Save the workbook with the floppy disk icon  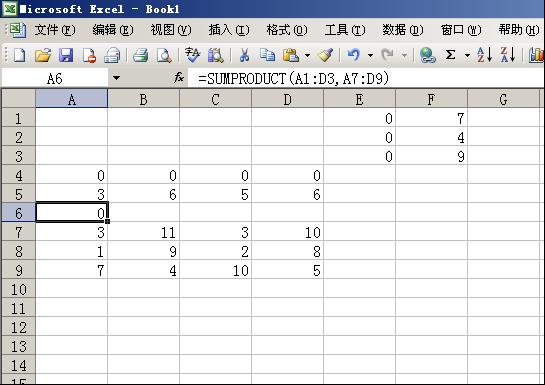click(x=66, y=55)
